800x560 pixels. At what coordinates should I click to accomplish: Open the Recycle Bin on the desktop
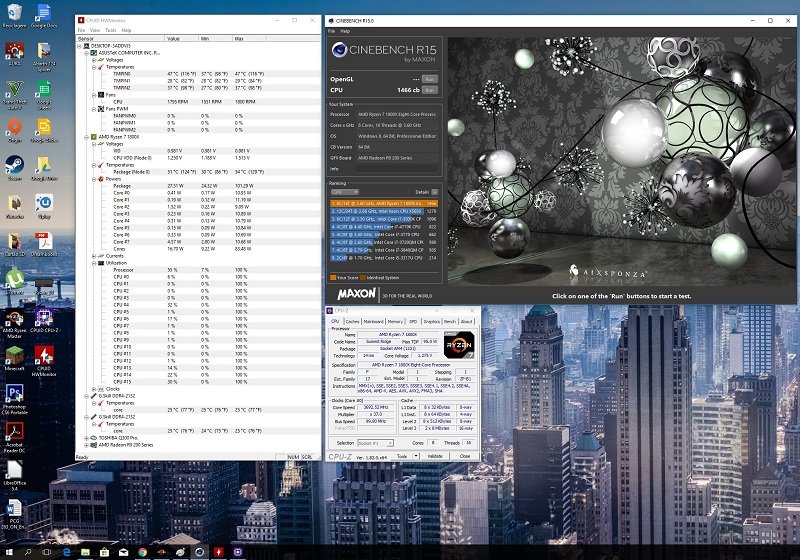point(14,14)
